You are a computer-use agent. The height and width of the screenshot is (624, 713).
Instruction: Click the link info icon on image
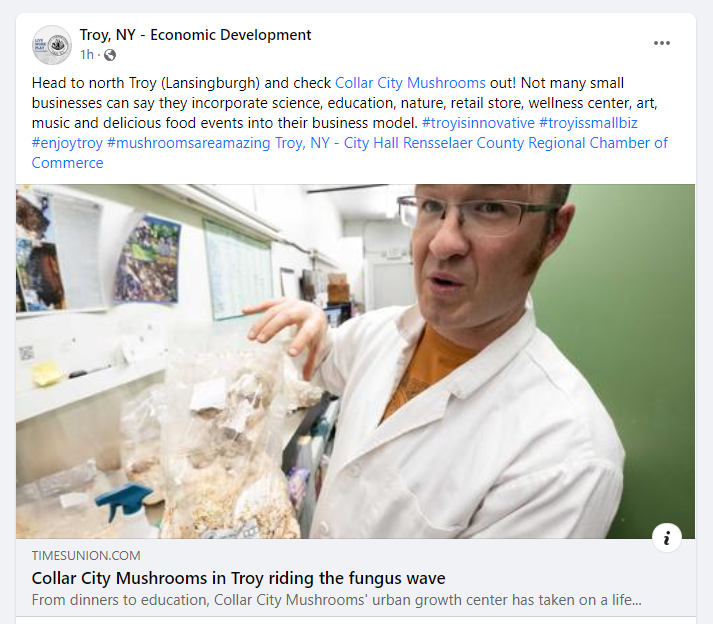click(x=667, y=538)
